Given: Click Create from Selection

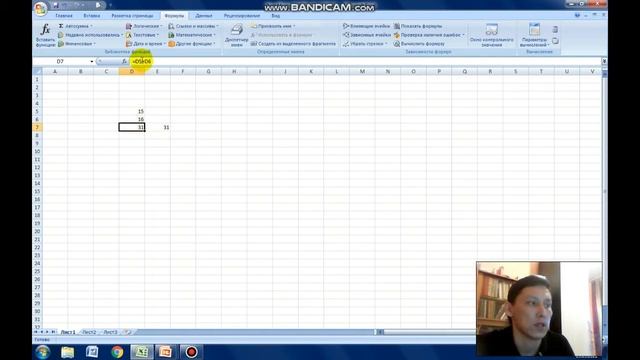Looking at the screenshot, I should pos(293,44).
